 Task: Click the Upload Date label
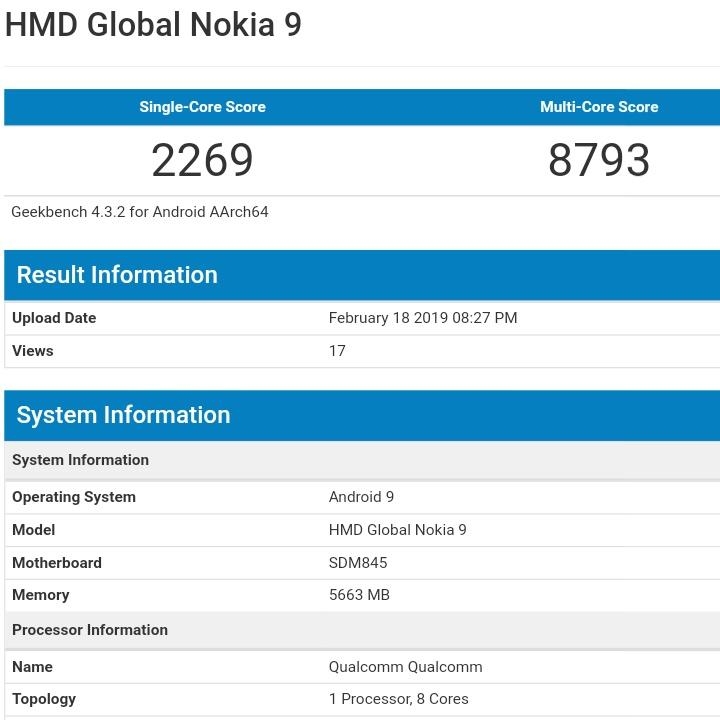(x=54, y=318)
